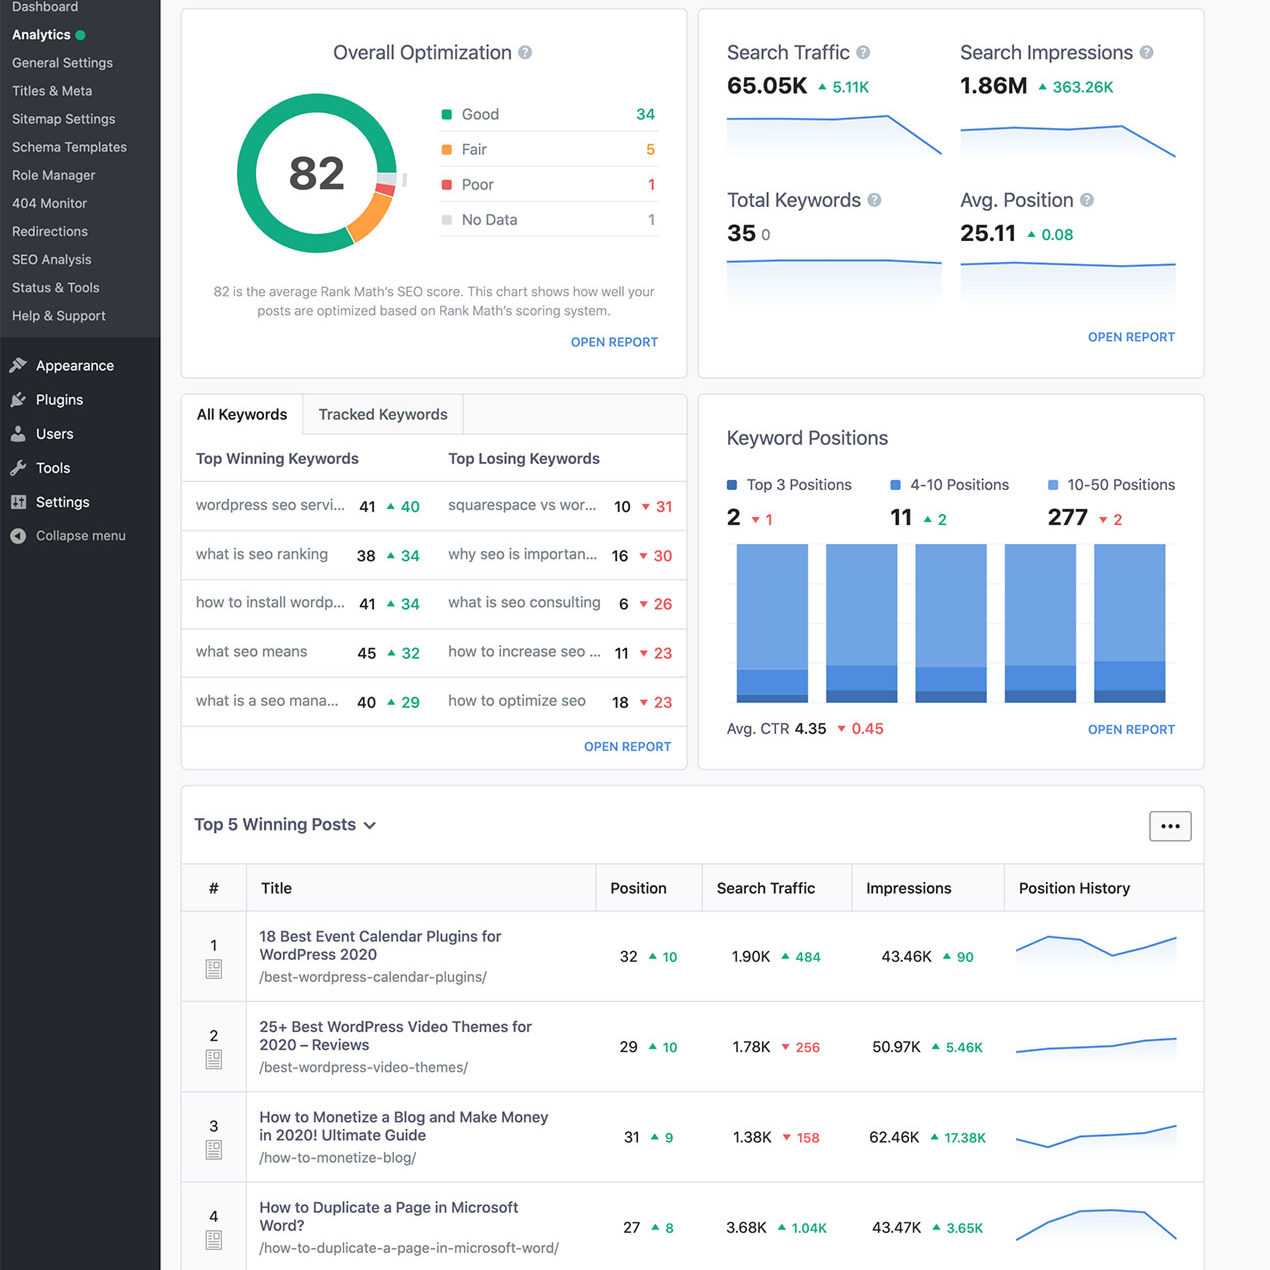Click the Appearance paintbrush icon
Viewport: 1270px width, 1270px height.
[18, 365]
